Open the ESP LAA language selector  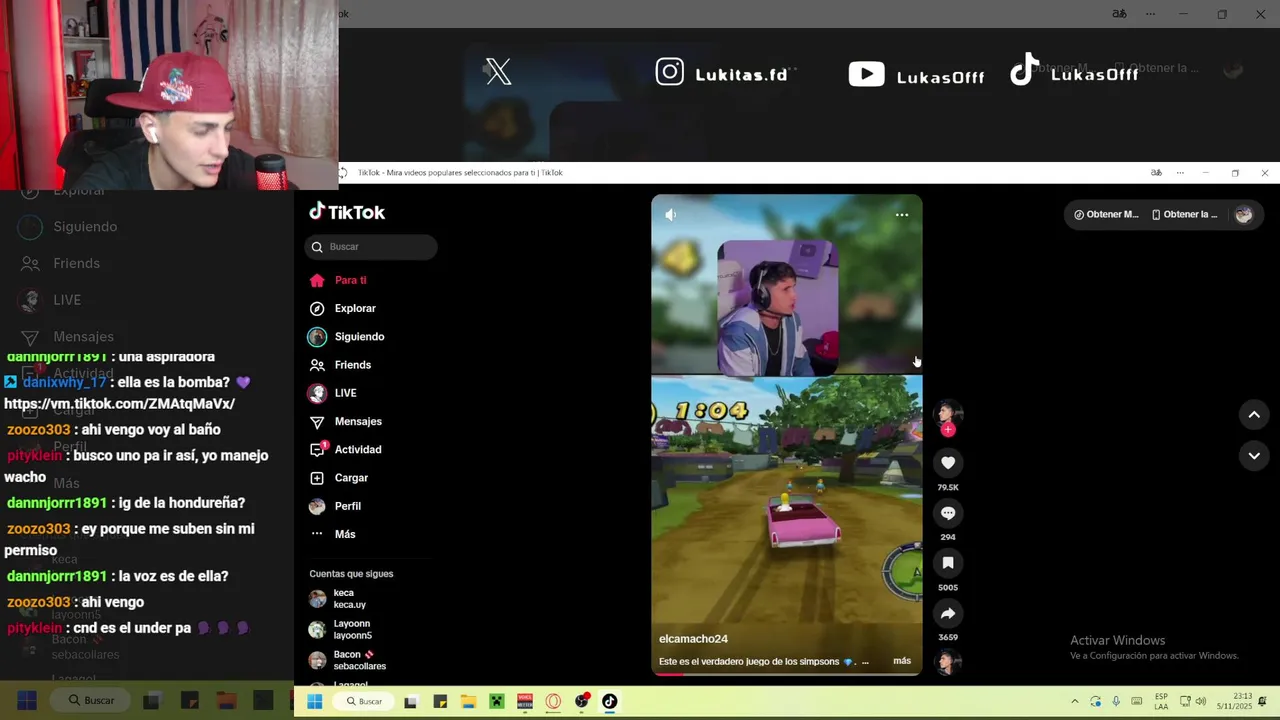(1161, 702)
